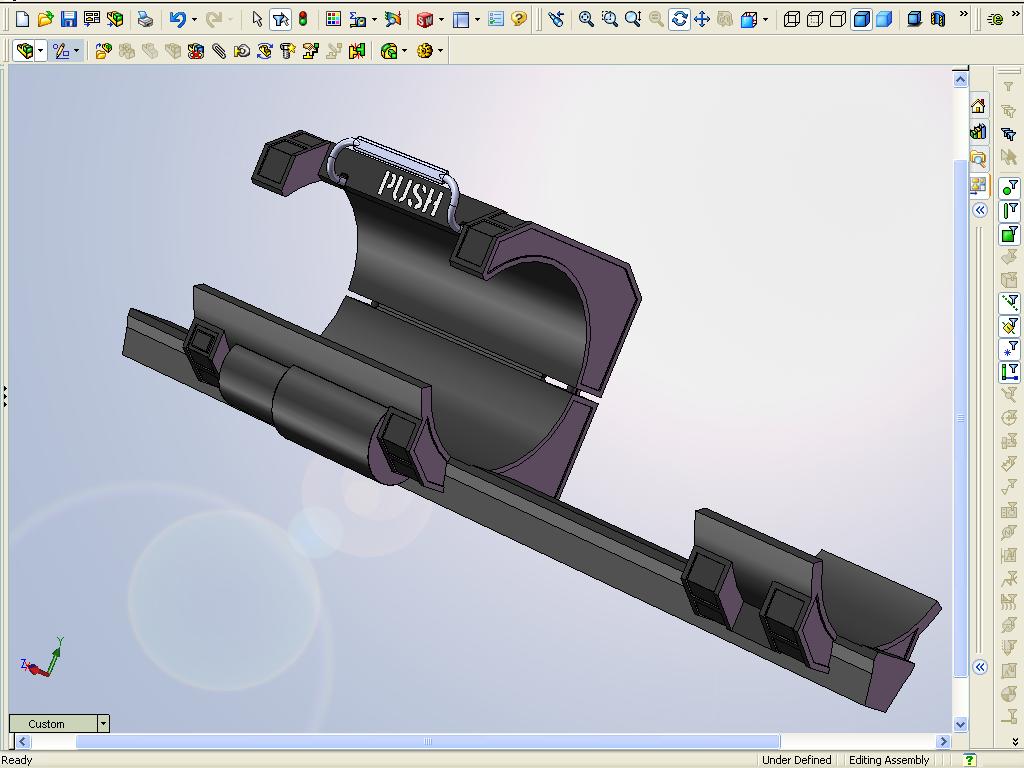Click the Save icon

coord(68,19)
